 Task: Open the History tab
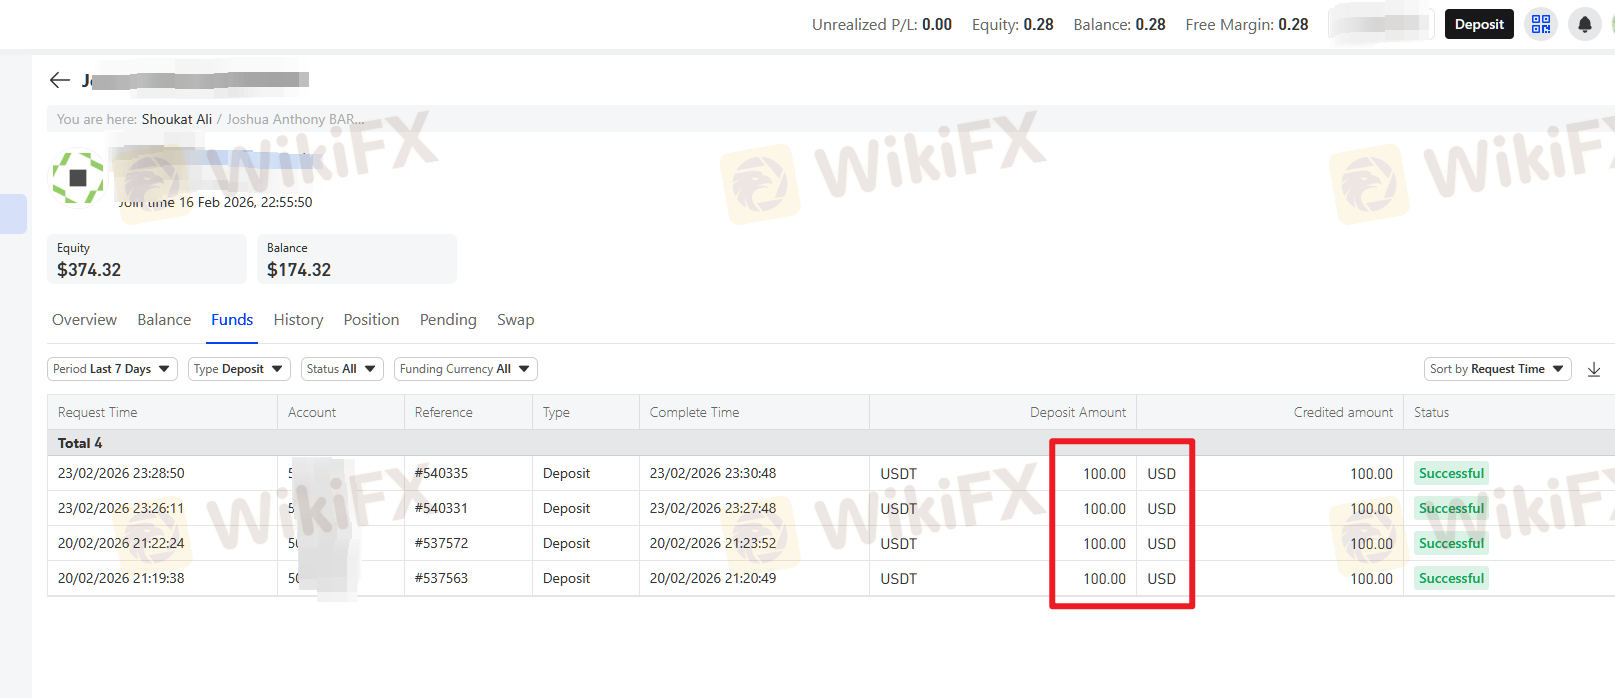298,320
